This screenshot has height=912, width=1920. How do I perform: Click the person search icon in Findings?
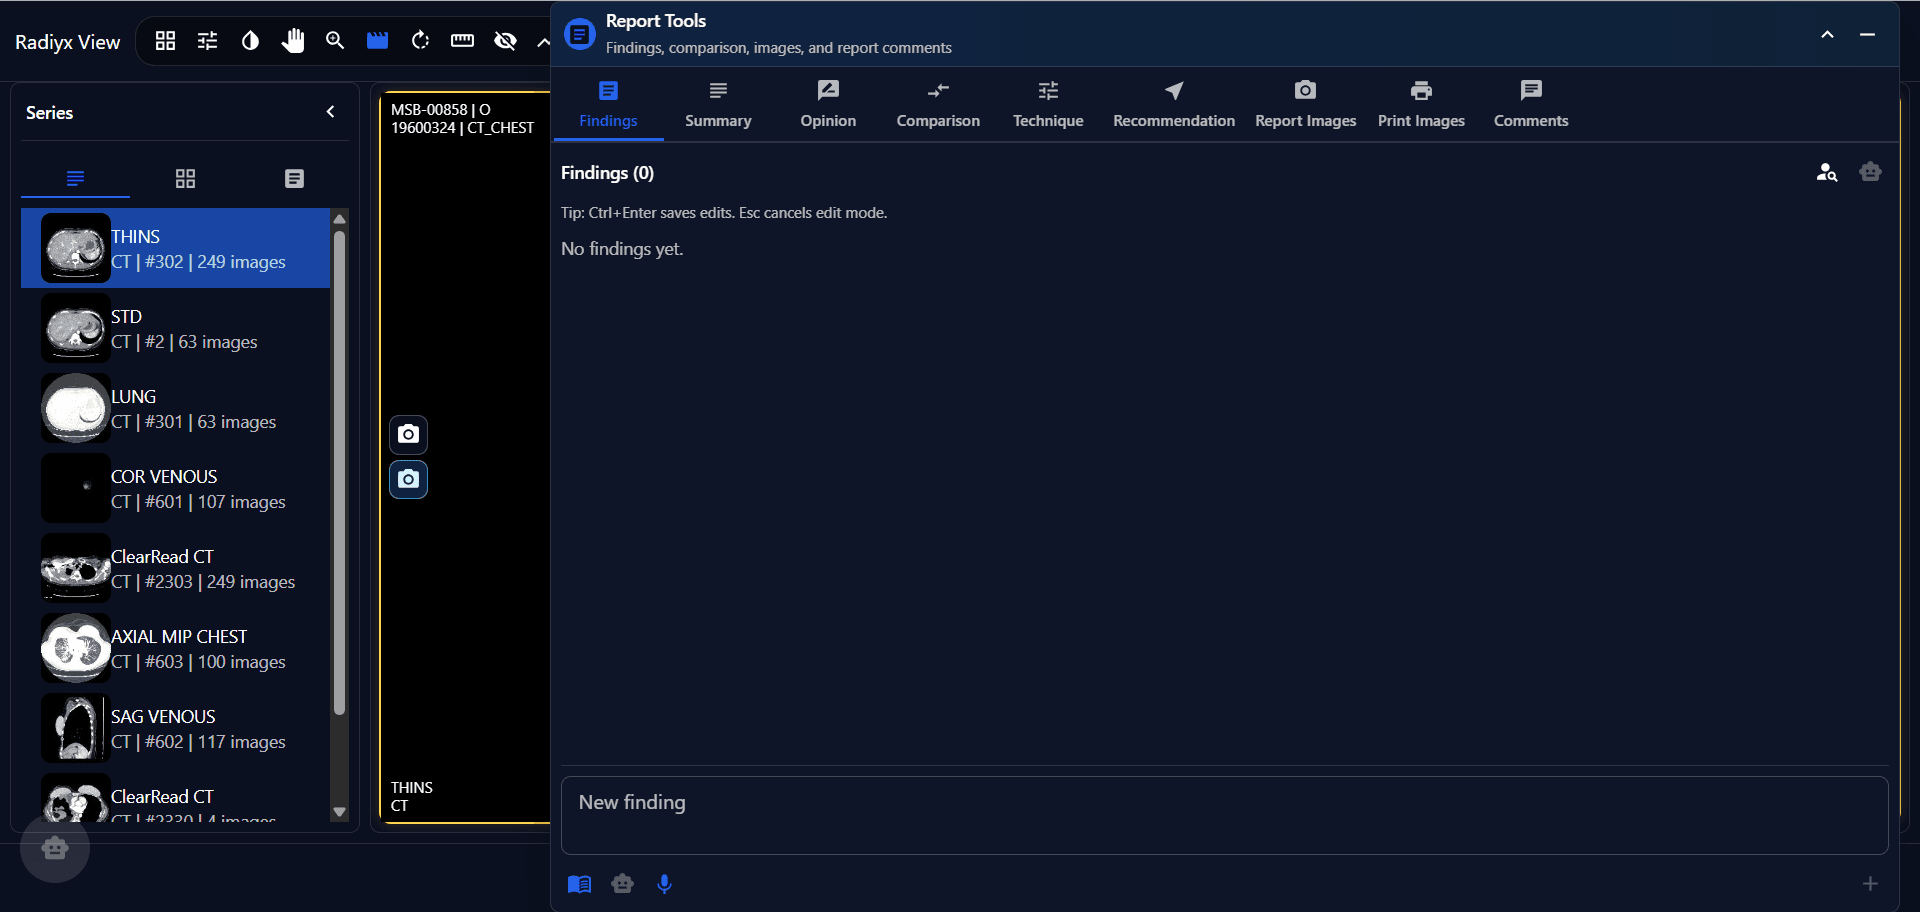(x=1827, y=172)
